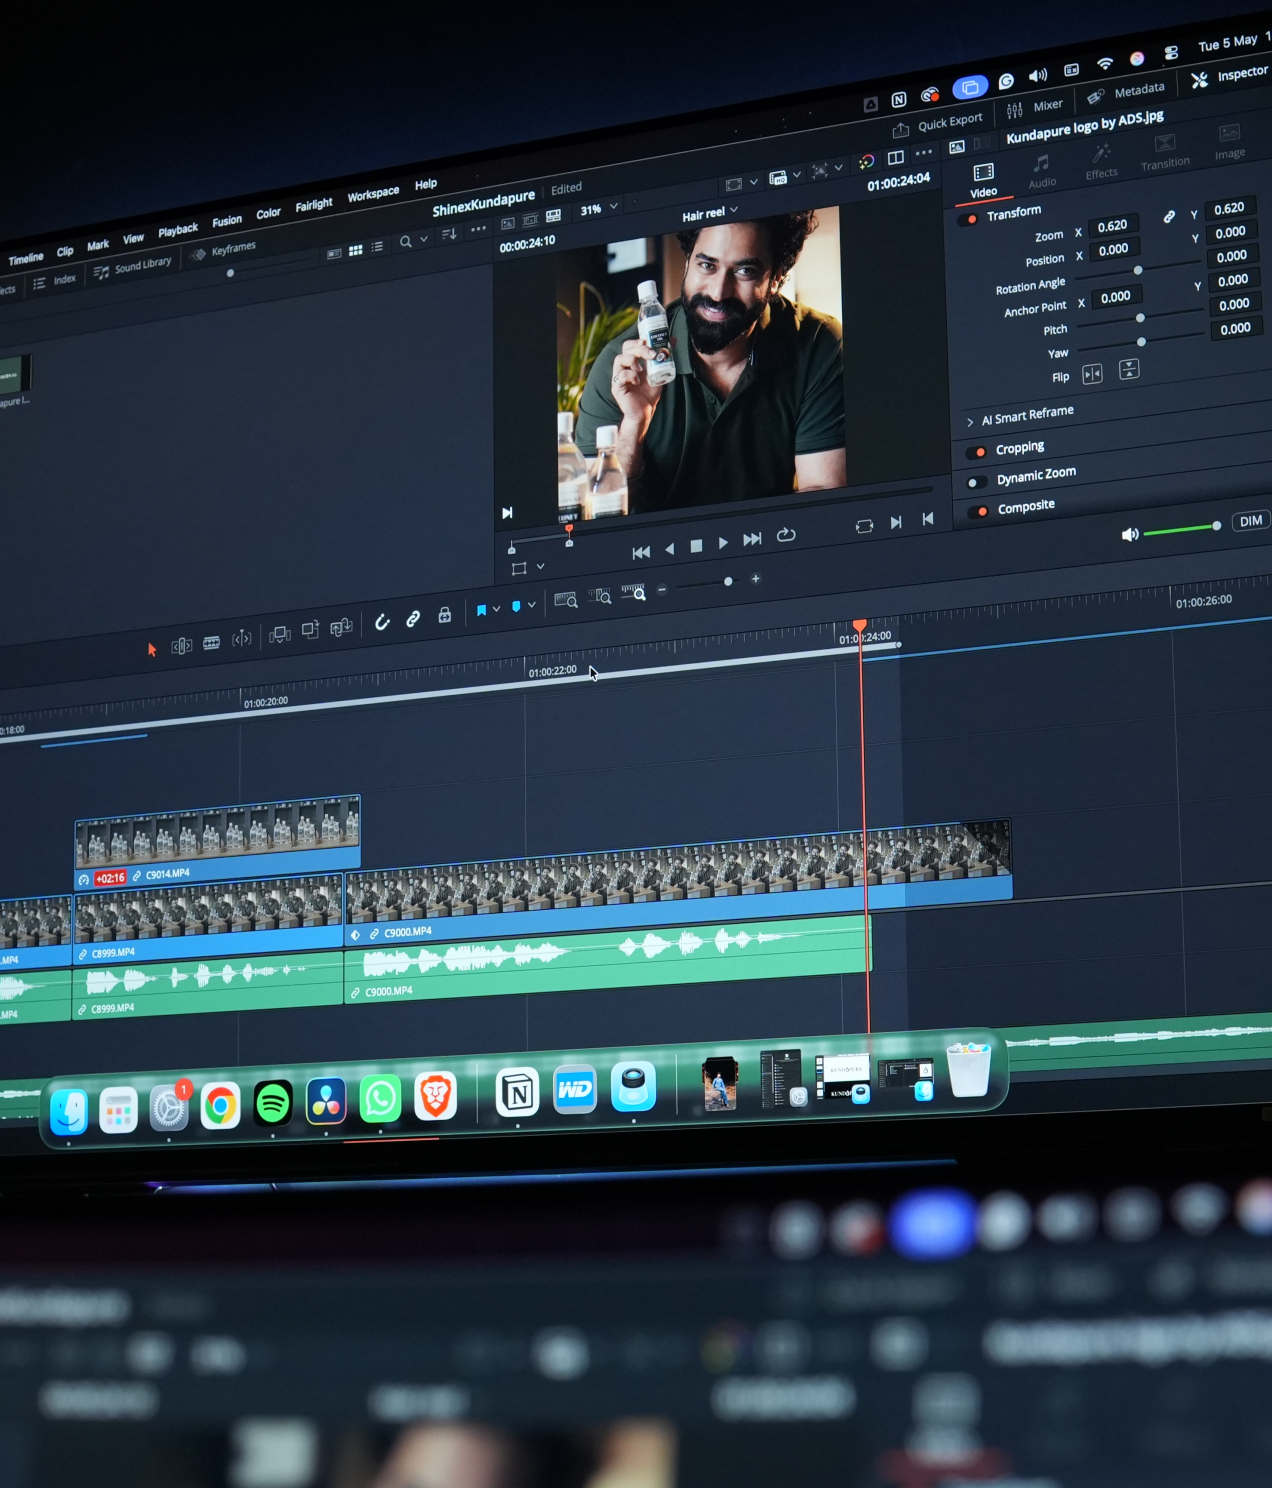Click the Full Extent Zoom icon
The height and width of the screenshot is (1488, 1272).
click(x=566, y=600)
